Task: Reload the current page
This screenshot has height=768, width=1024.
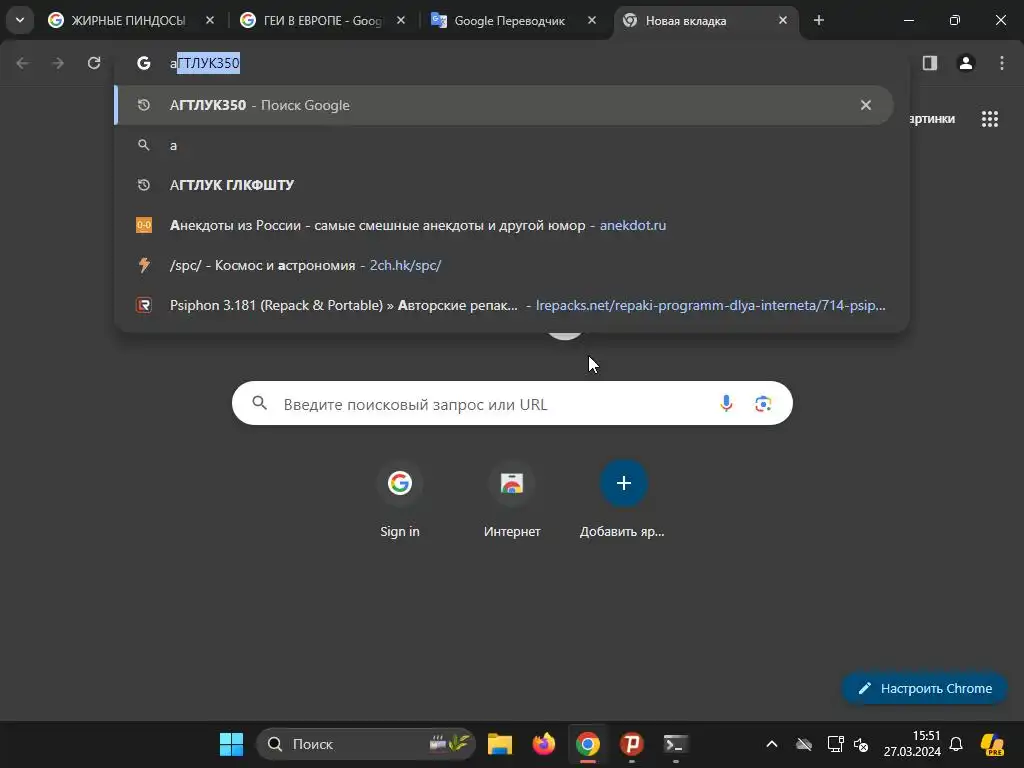Action: click(x=94, y=63)
